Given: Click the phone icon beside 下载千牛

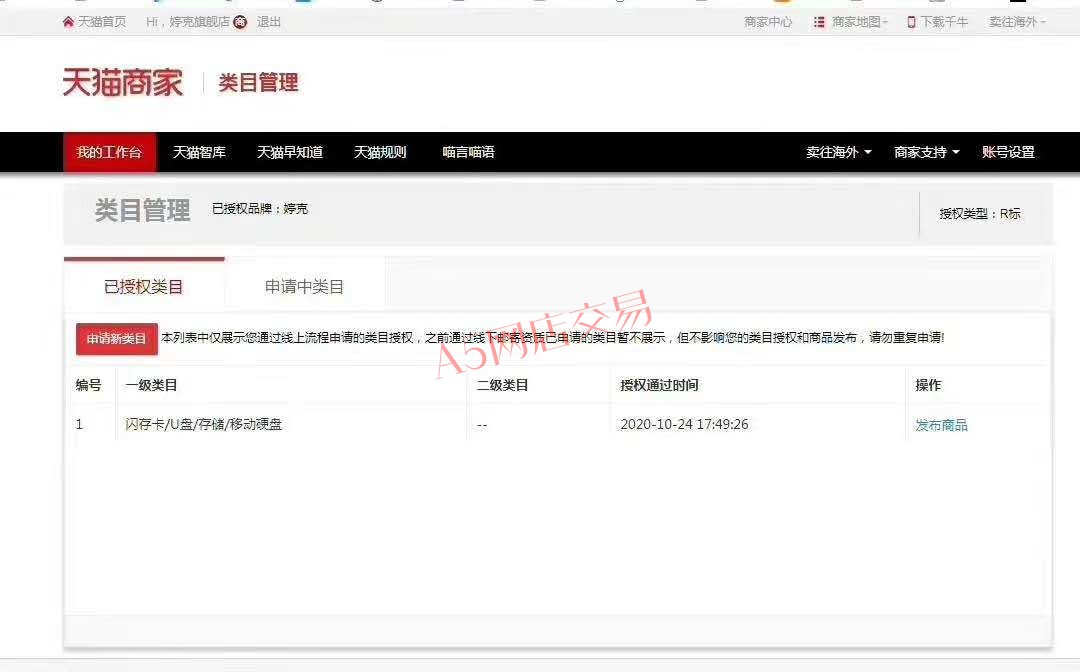Looking at the screenshot, I should 911,22.
